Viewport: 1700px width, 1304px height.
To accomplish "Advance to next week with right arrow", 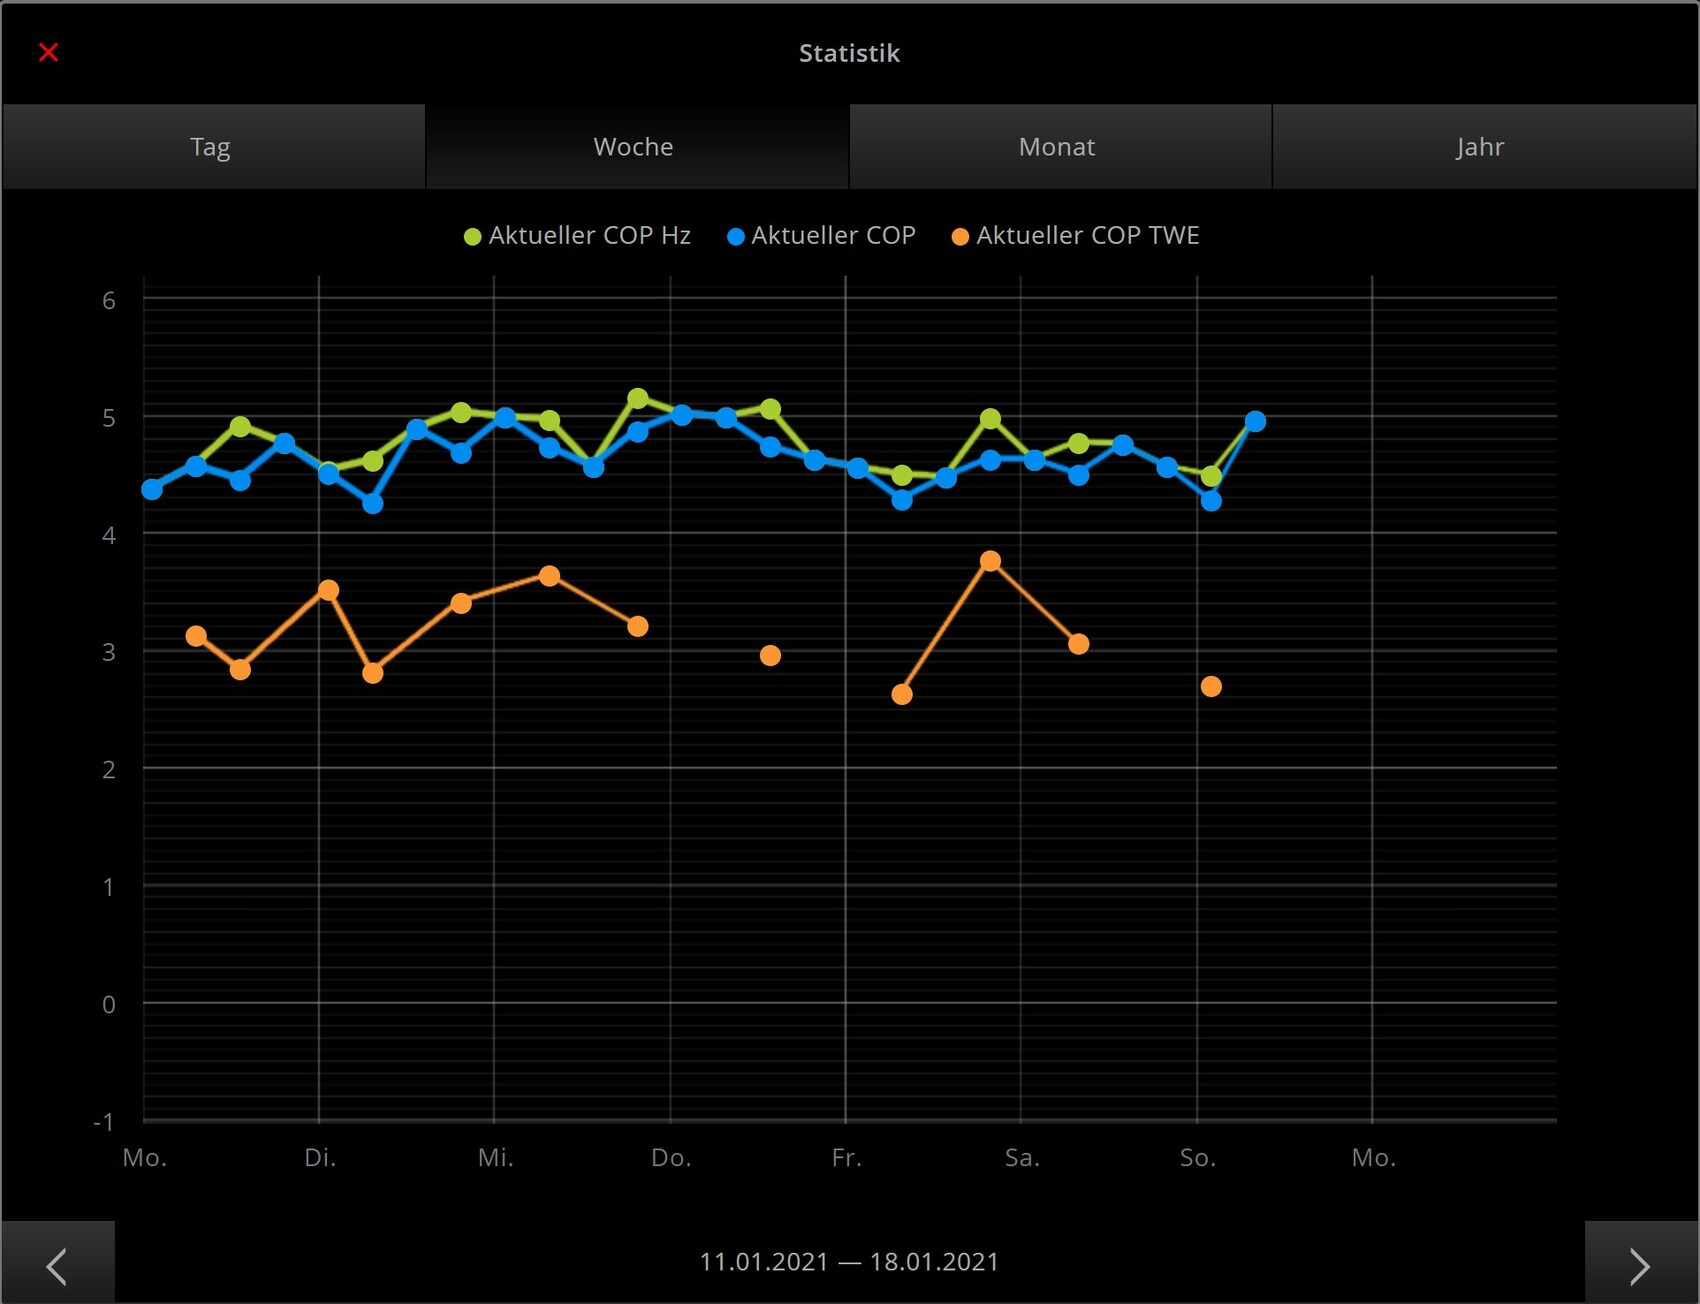I will (1640, 1265).
